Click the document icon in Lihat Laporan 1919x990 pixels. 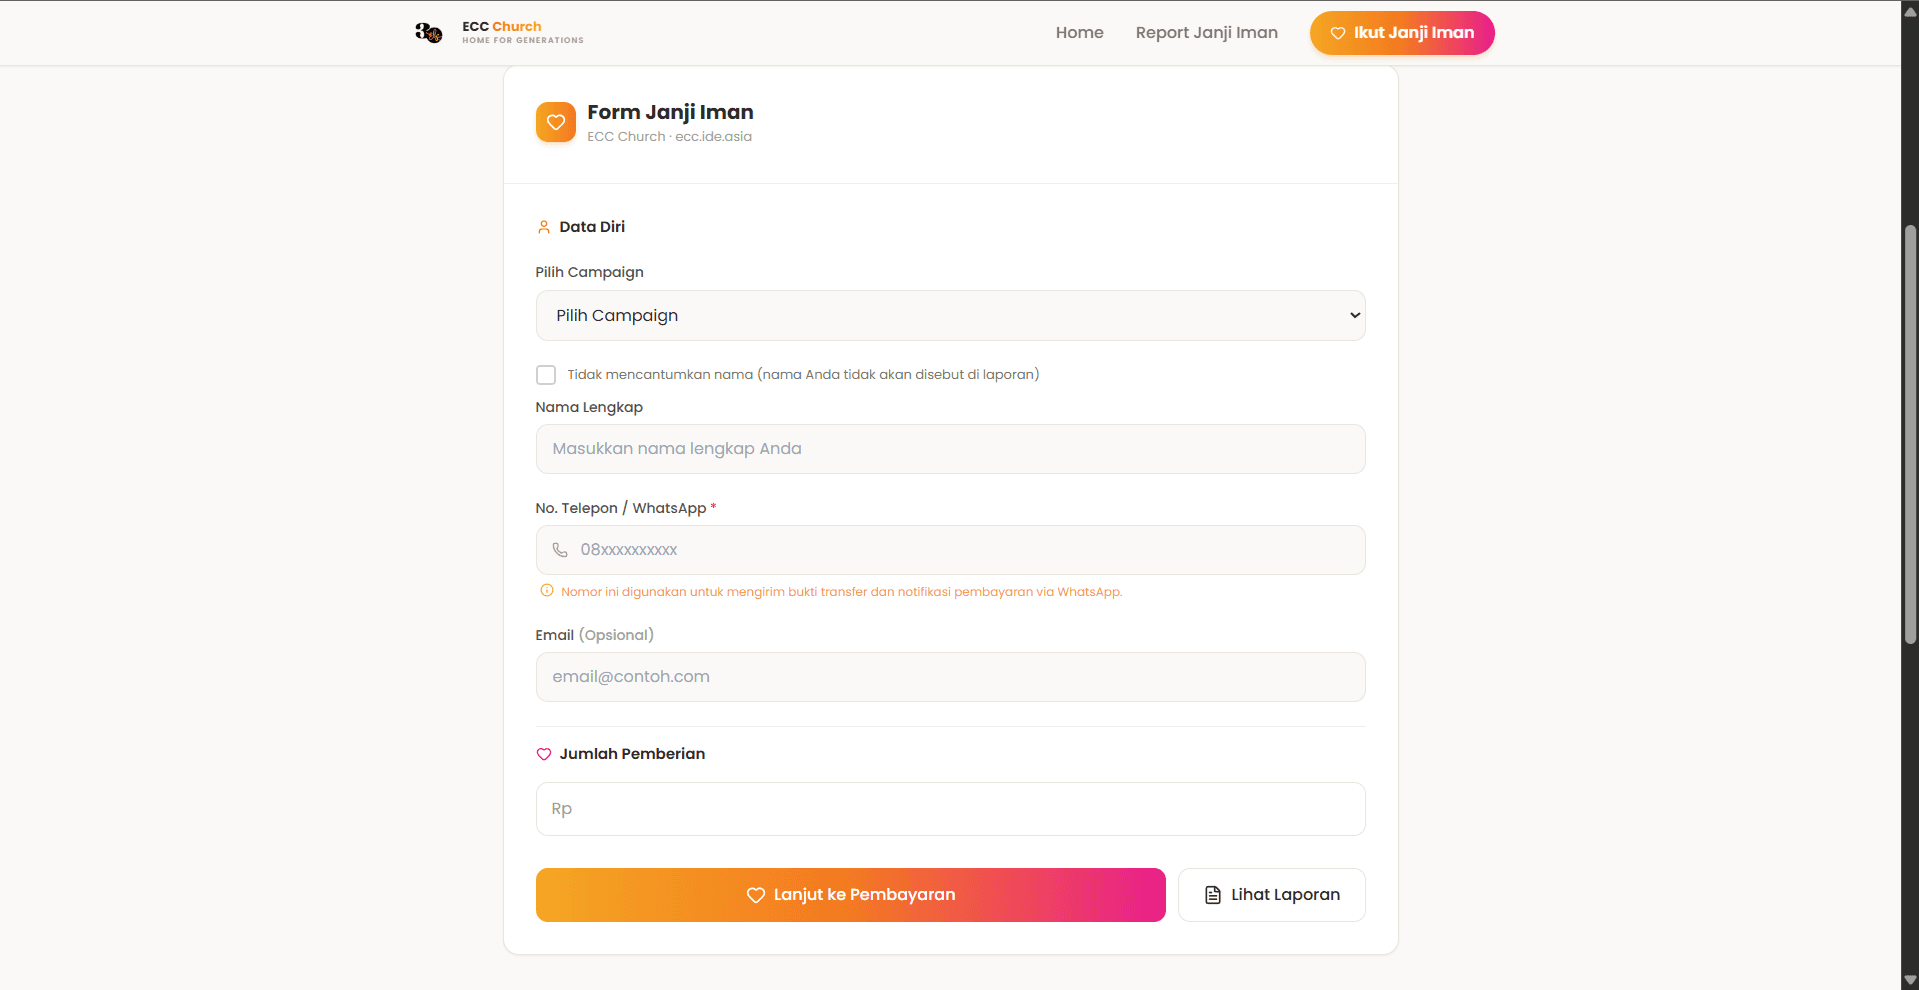pyautogui.click(x=1213, y=895)
